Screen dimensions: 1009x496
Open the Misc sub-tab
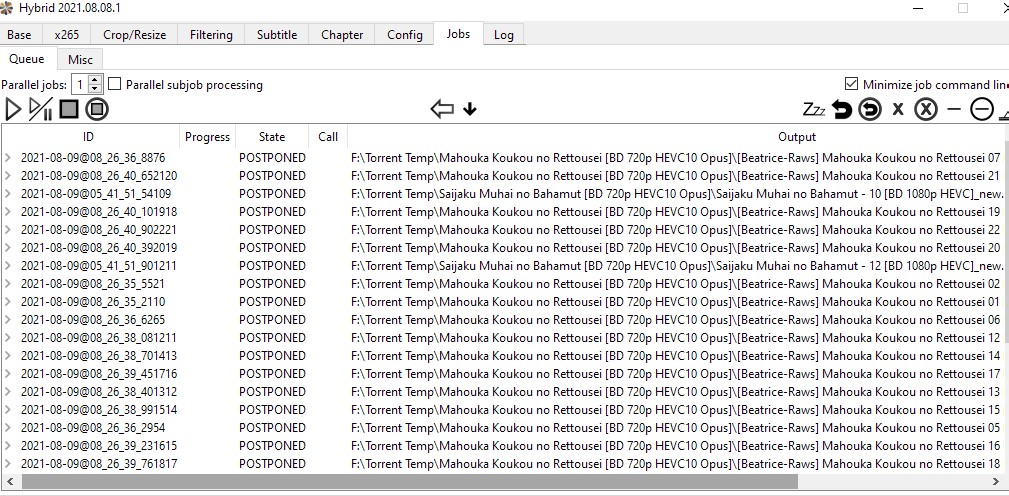click(80, 60)
